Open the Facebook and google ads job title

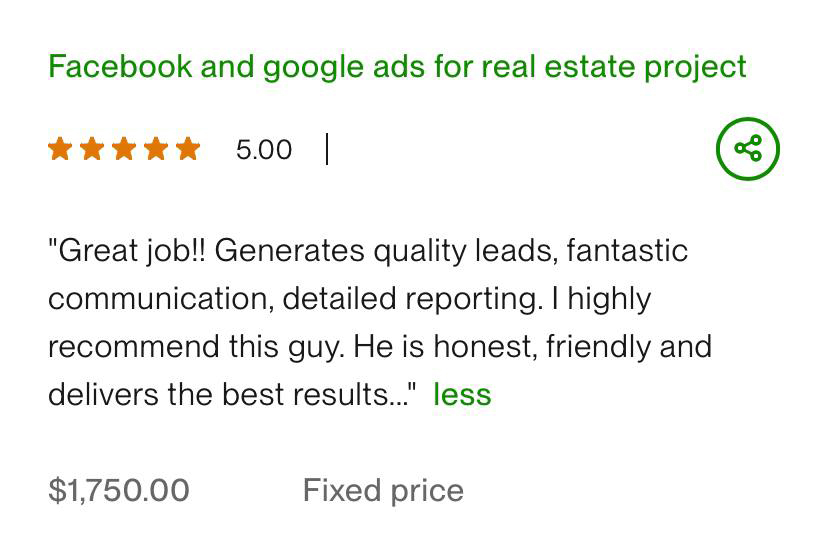[x=397, y=66]
